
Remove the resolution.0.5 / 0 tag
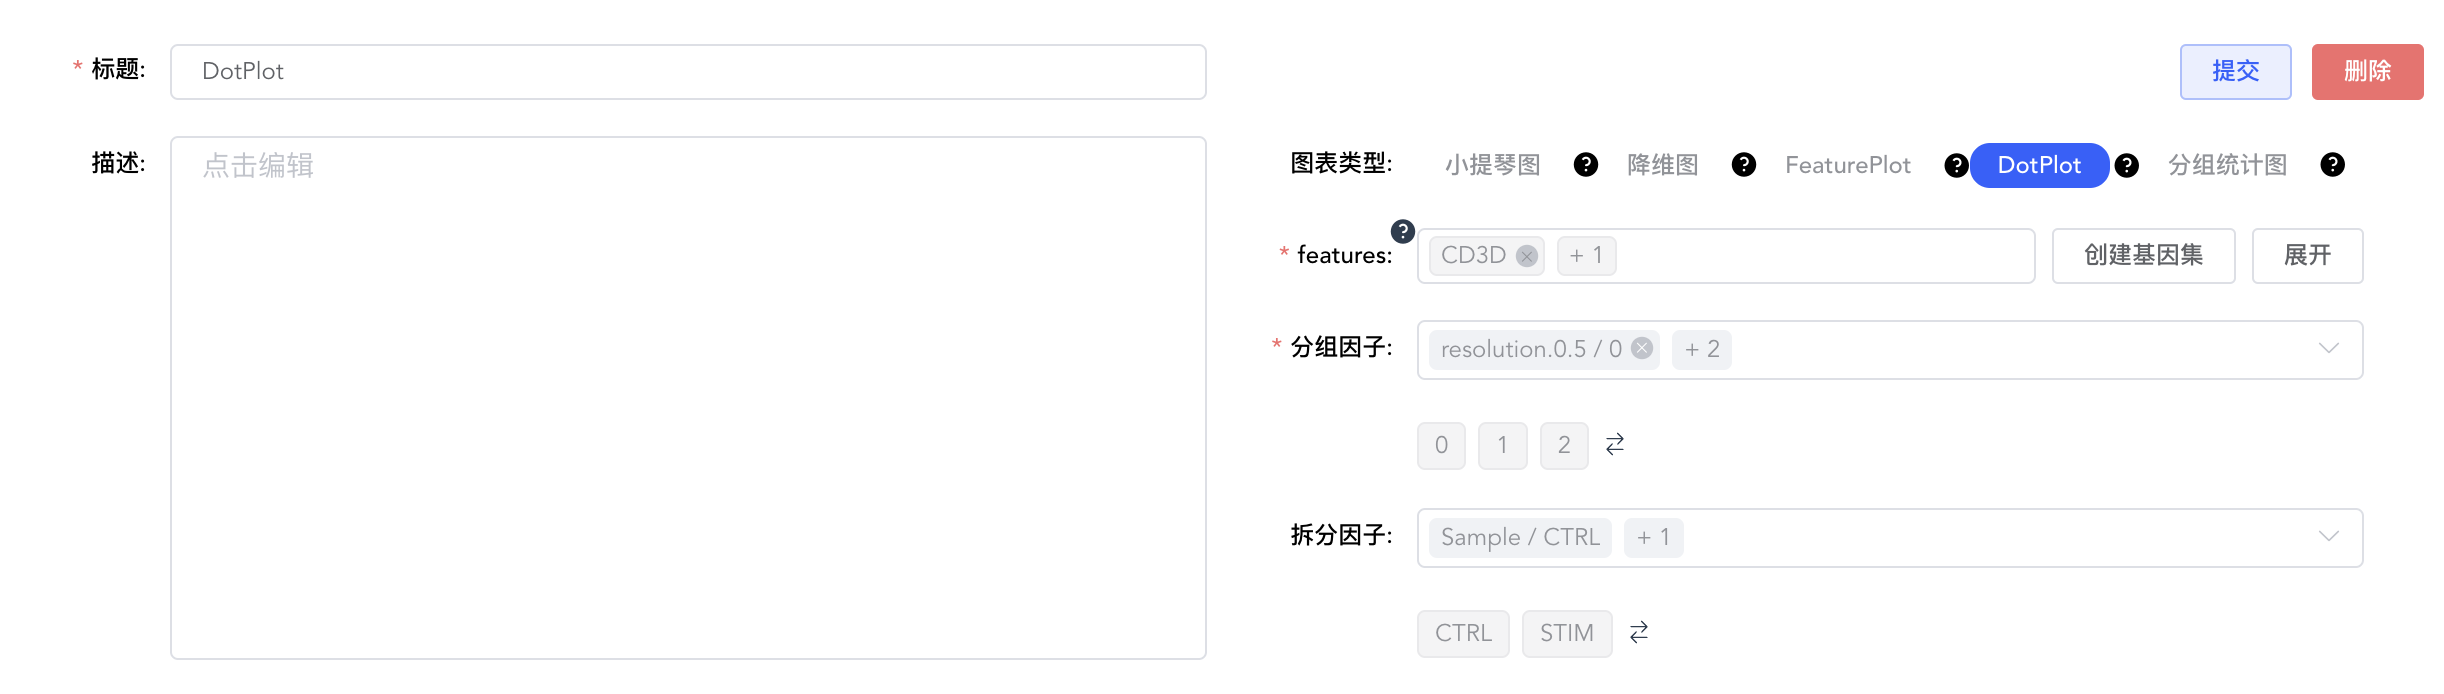pyautogui.click(x=1642, y=348)
